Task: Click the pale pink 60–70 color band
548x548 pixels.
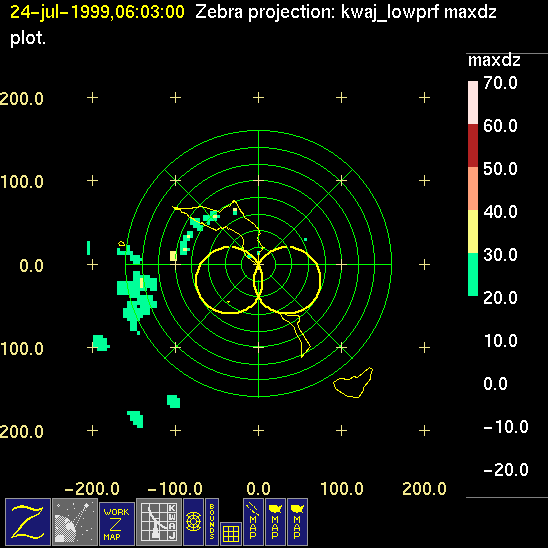Action: click(x=473, y=102)
